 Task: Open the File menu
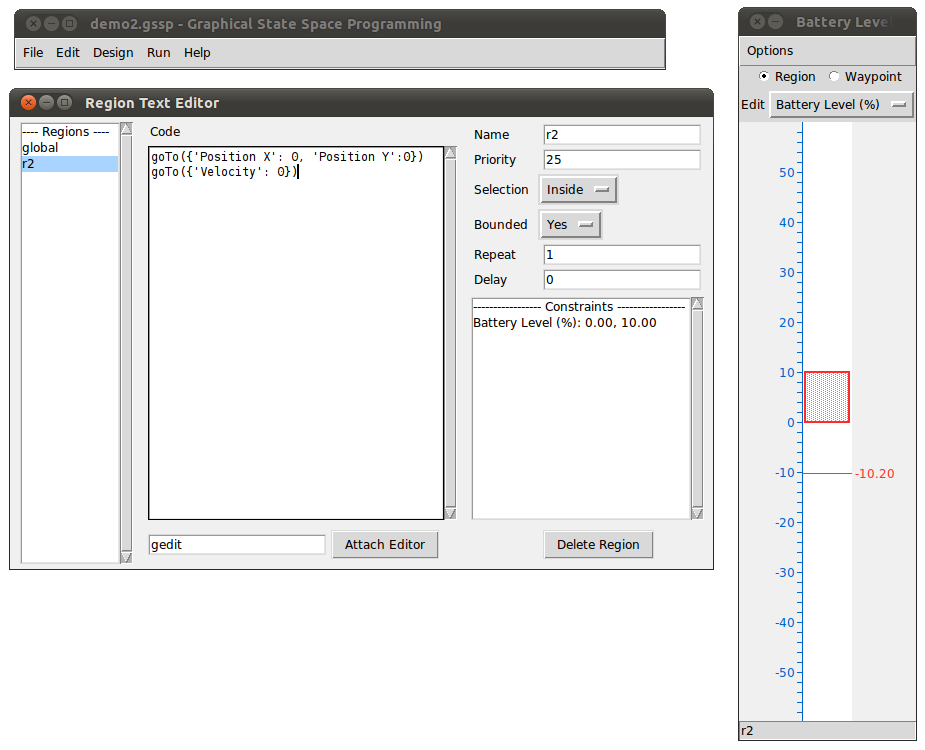[33, 52]
